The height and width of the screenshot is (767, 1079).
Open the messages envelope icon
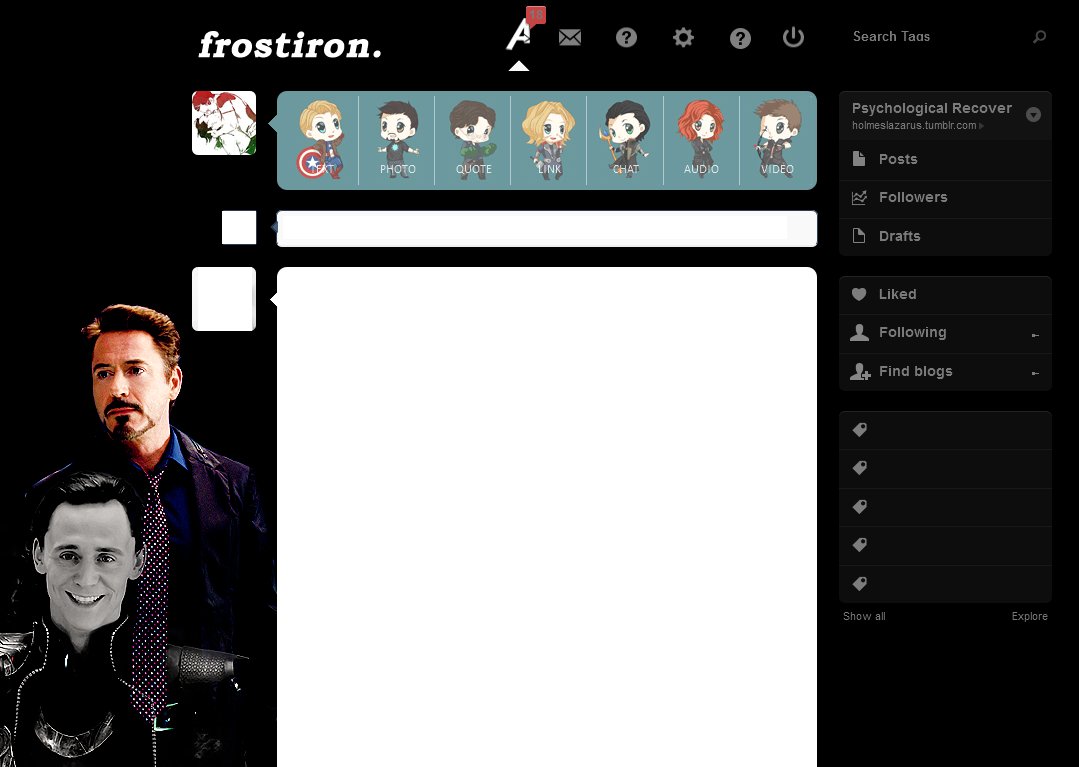click(570, 37)
